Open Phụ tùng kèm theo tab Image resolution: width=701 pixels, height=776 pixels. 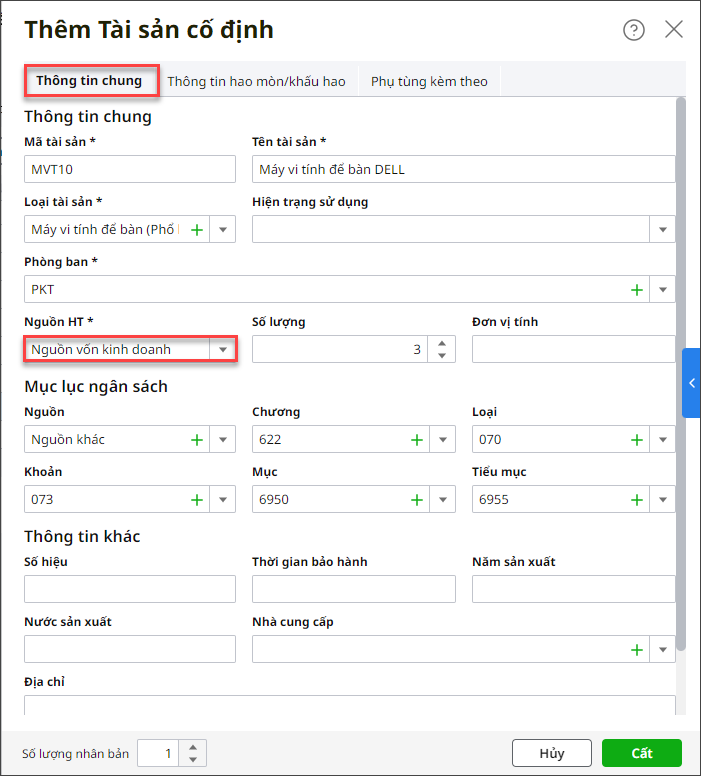[429, 81]
